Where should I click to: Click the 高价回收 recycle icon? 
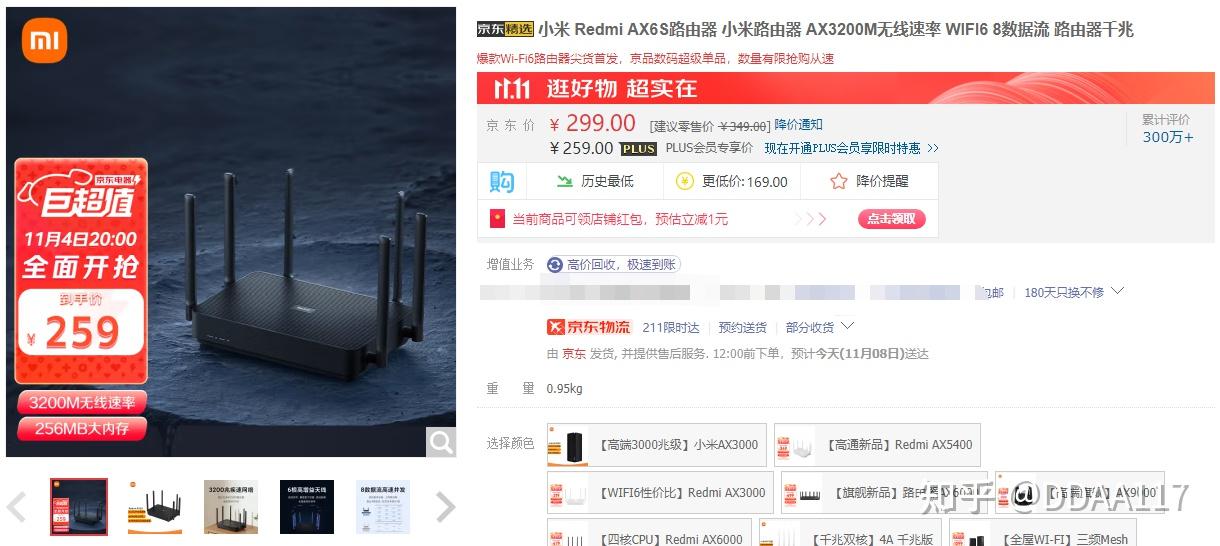click(555, 264)
